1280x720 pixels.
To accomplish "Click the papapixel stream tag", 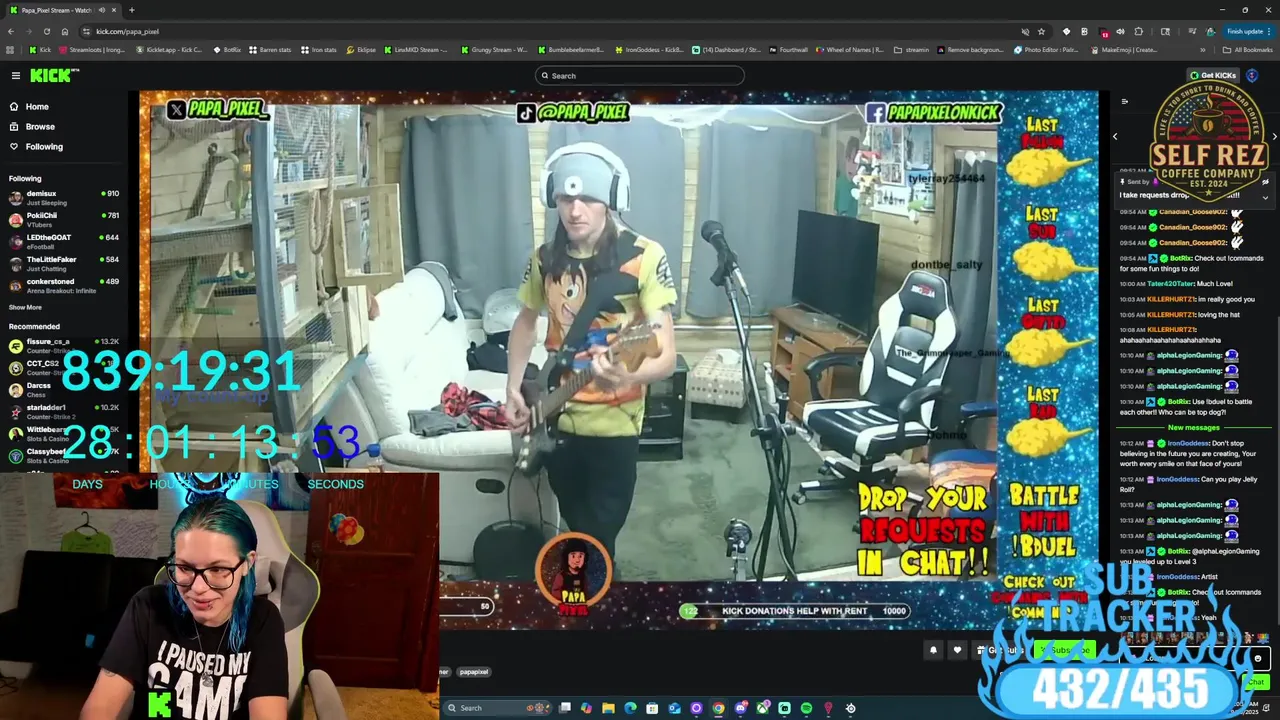I will pos(474,672).
